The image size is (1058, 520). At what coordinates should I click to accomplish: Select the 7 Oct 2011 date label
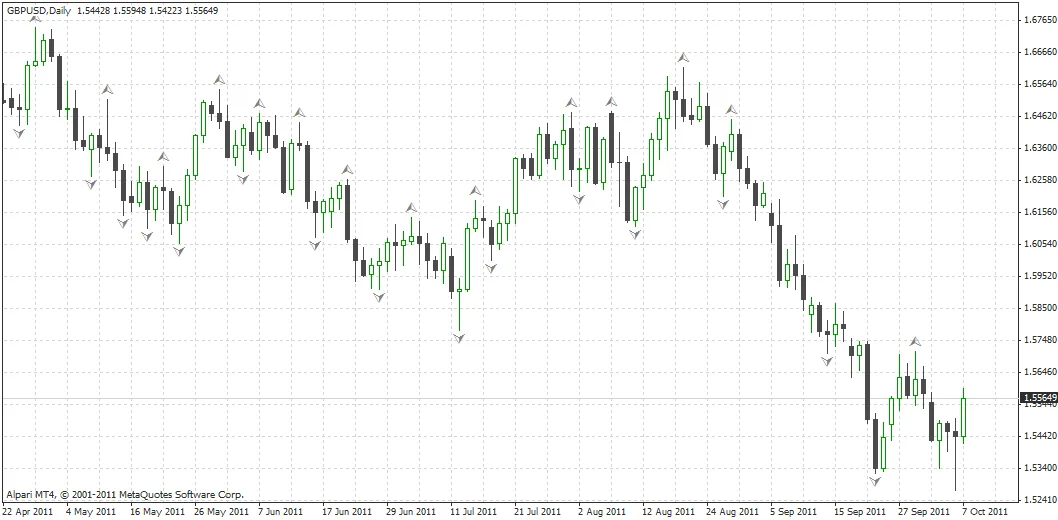click(985, 512)
